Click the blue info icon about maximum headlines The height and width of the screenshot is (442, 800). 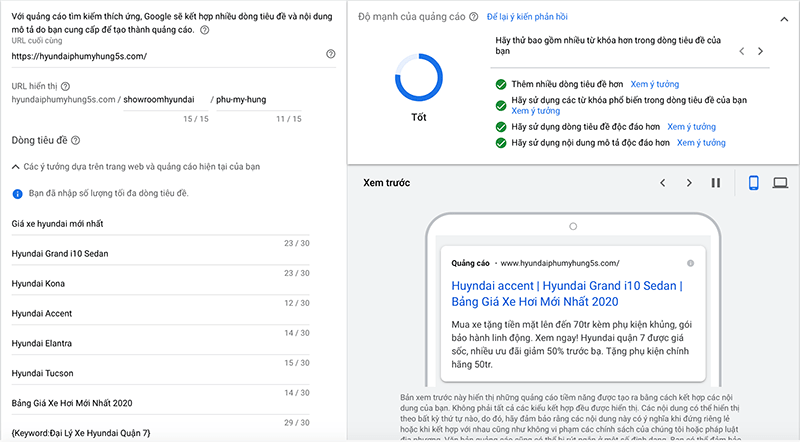pos(17,194)
